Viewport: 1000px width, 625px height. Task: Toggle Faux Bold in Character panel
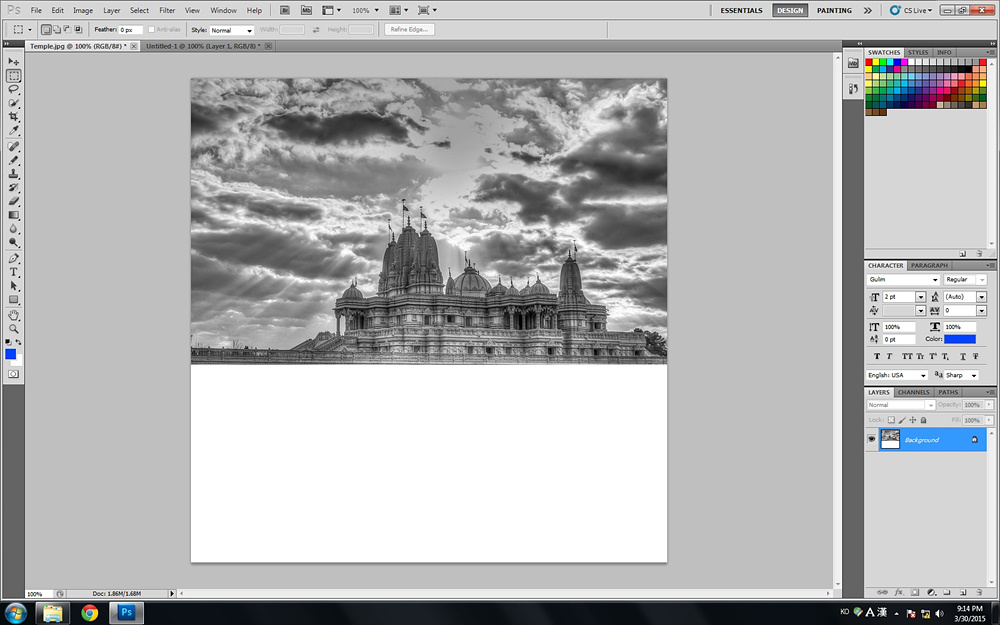(877, 356)
